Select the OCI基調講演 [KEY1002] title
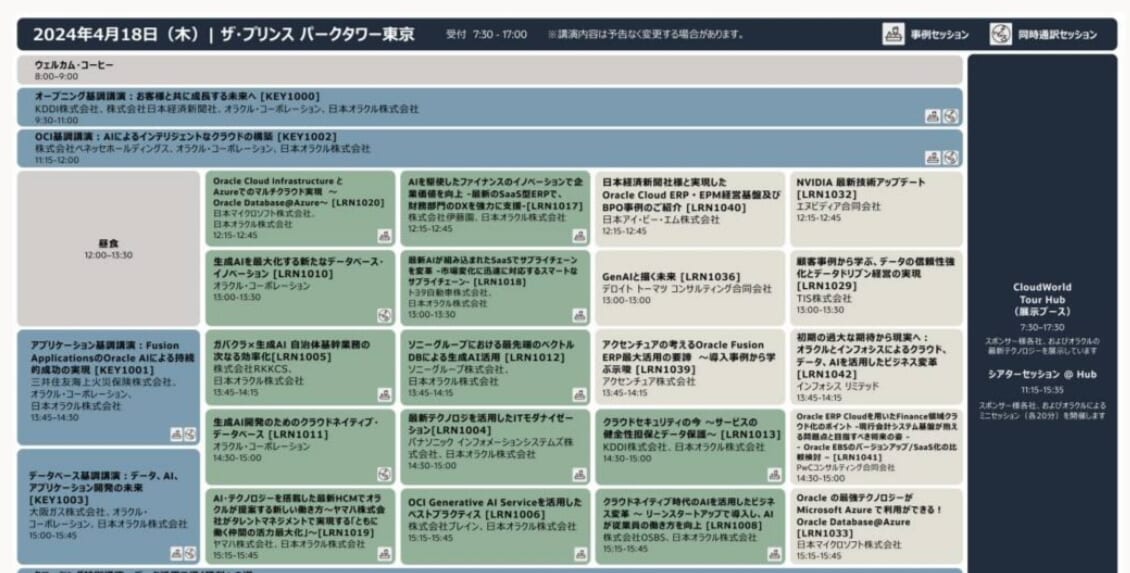The width and height of the screenshot is (1130, 573). click(185, 136)
